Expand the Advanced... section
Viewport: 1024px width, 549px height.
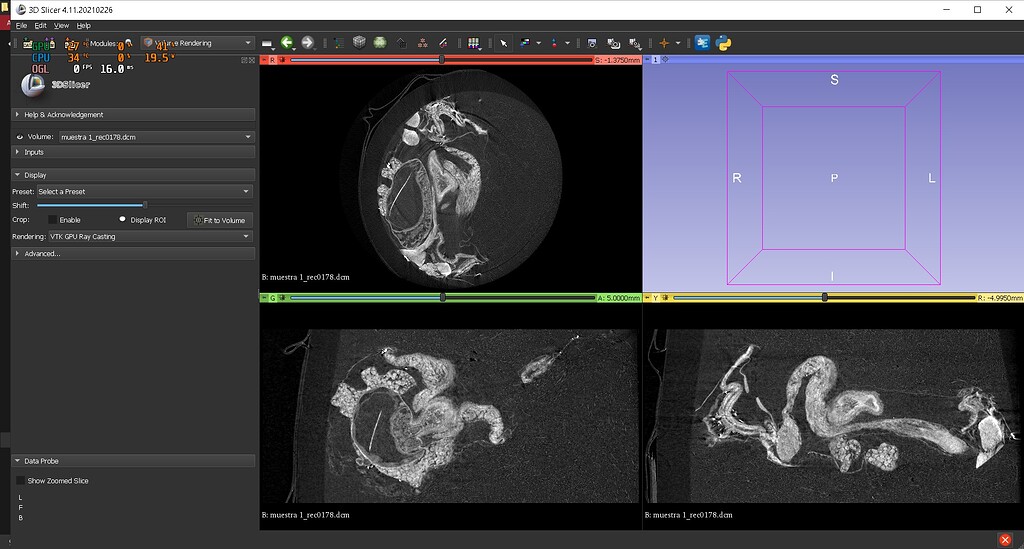coord(42,254)
